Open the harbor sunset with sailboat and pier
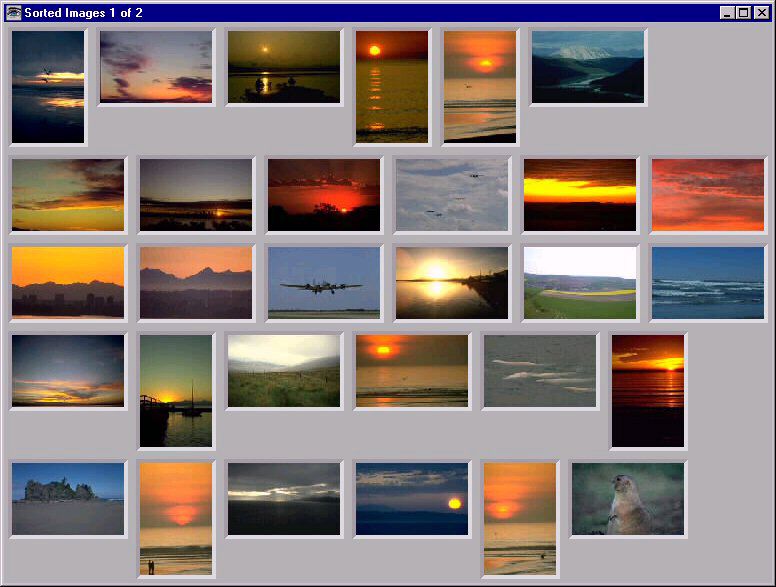Viewport: 776px width, 587px height. (176, 391)
